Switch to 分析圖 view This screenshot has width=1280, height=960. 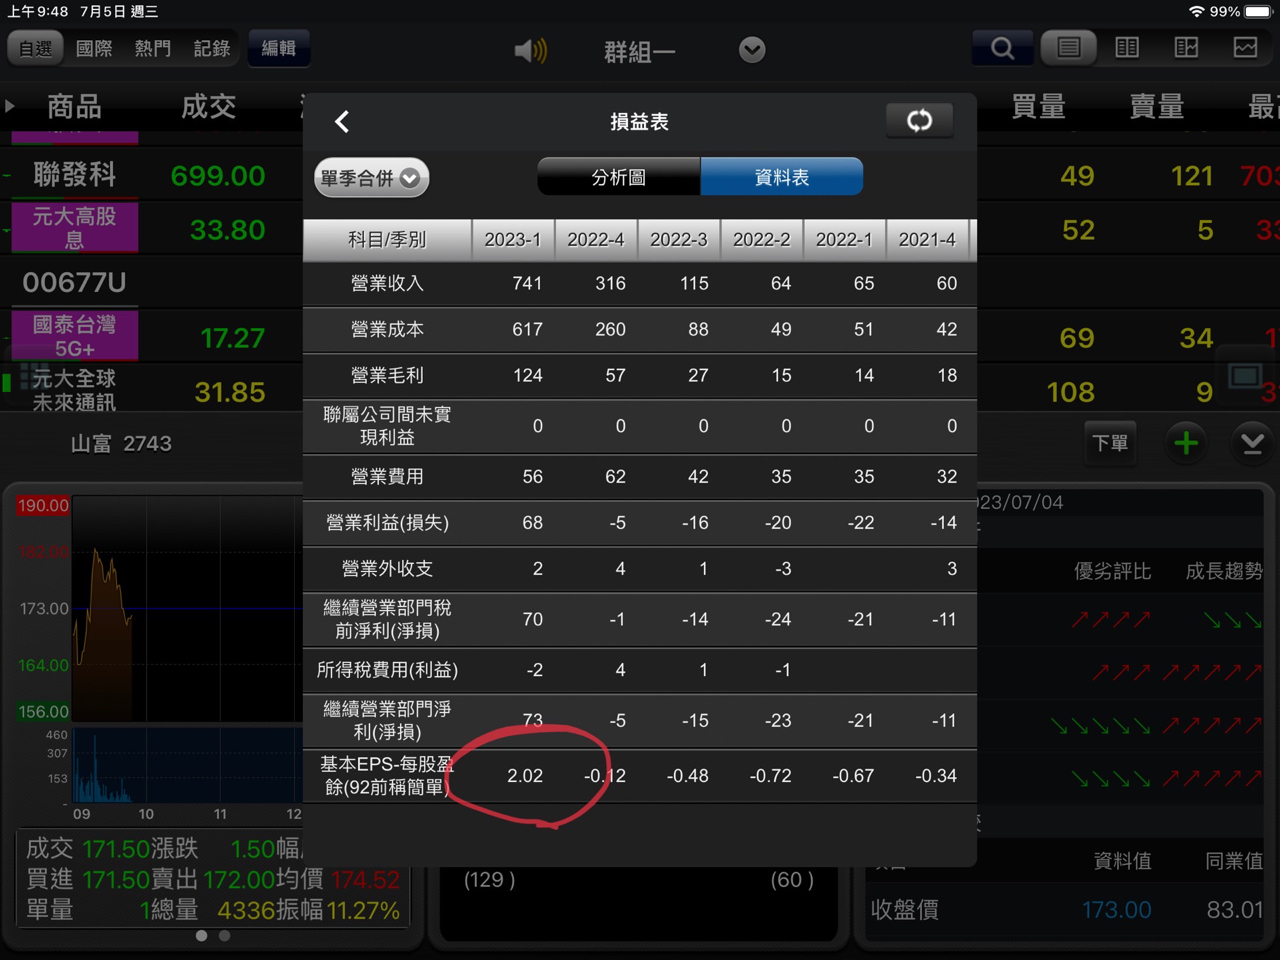[x=619, y=177]
